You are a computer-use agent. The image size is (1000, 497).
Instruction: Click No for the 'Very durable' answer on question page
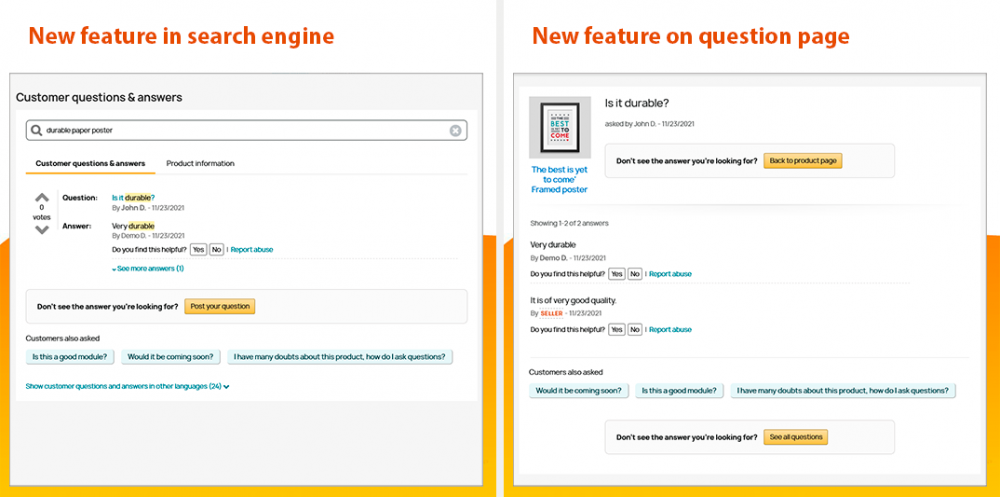[634, 274]
